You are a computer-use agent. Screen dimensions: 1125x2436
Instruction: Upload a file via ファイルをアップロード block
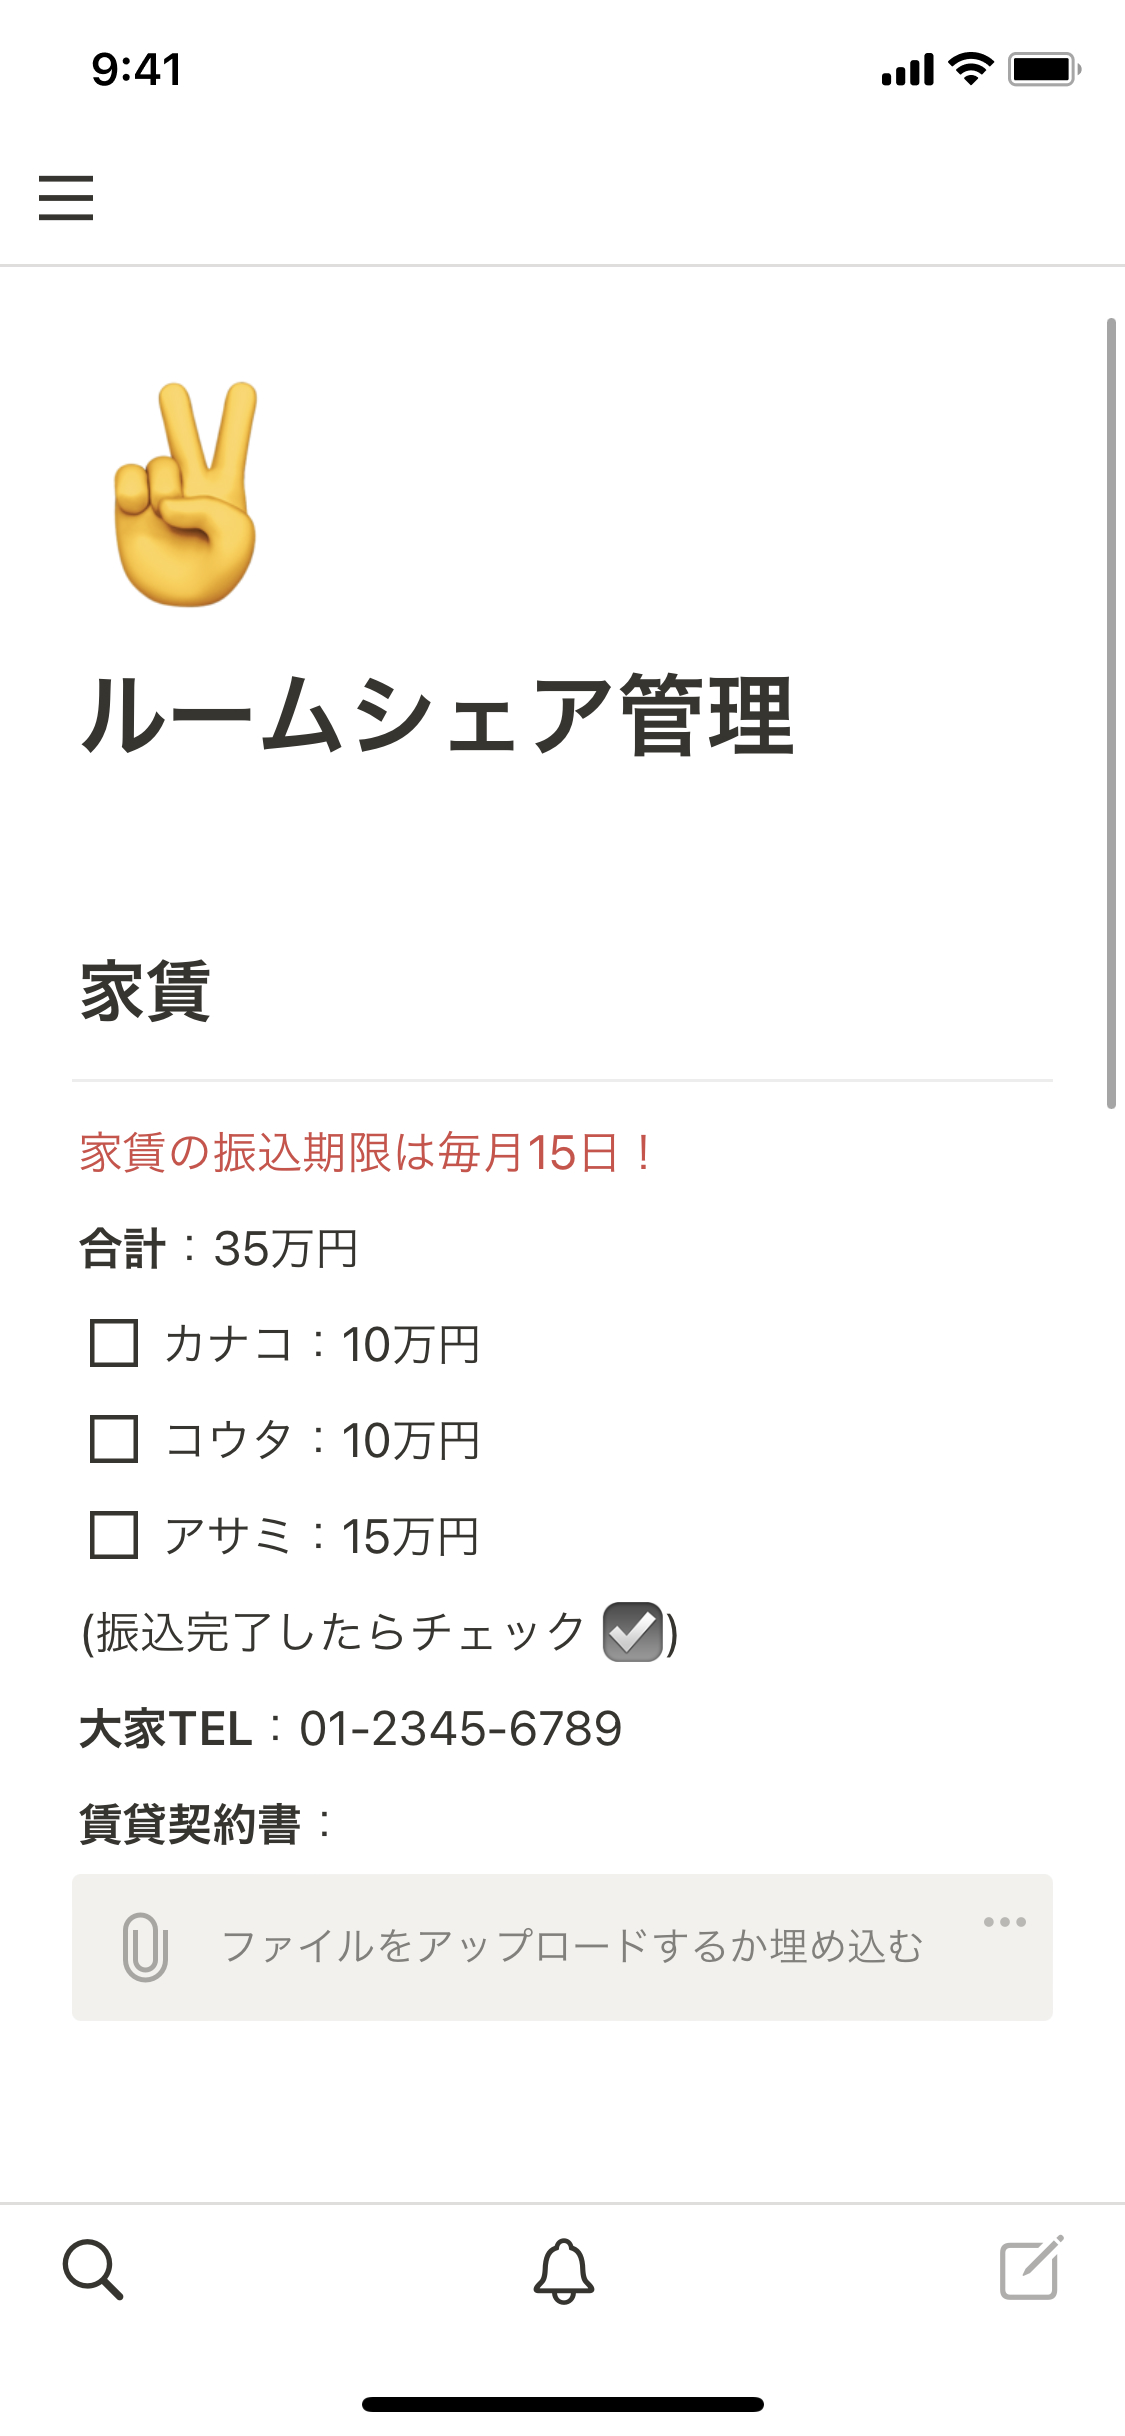(571, 1946)
